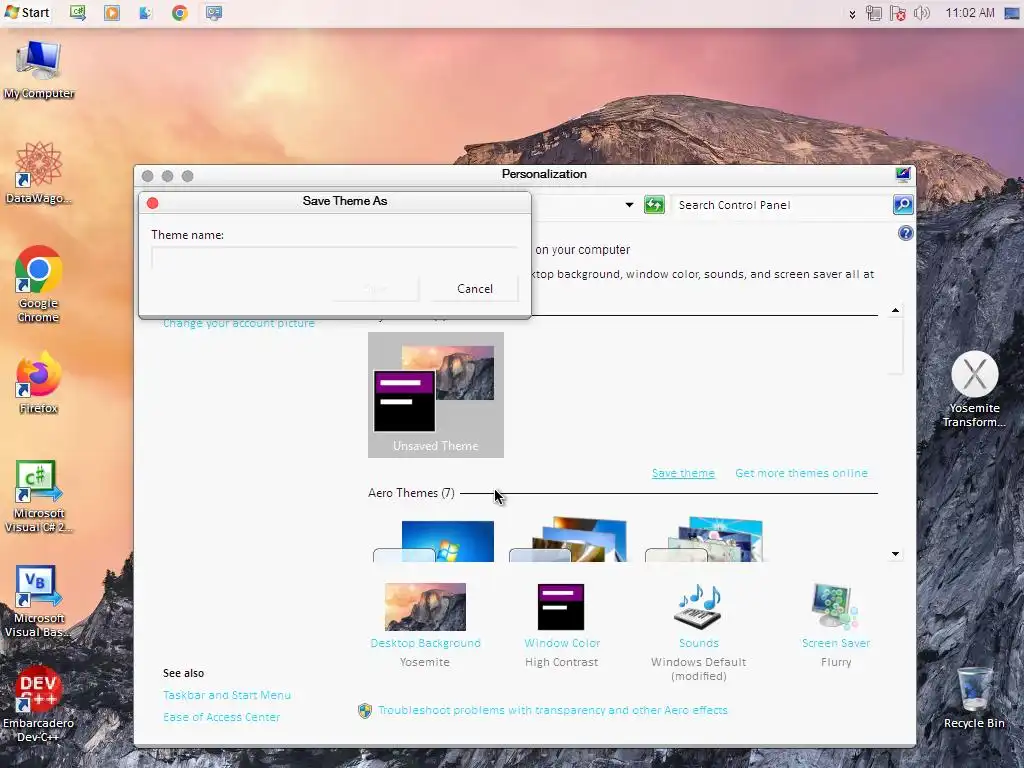
Task: Select the My Computer desktop icon
Action: click(x=39, y=70)
